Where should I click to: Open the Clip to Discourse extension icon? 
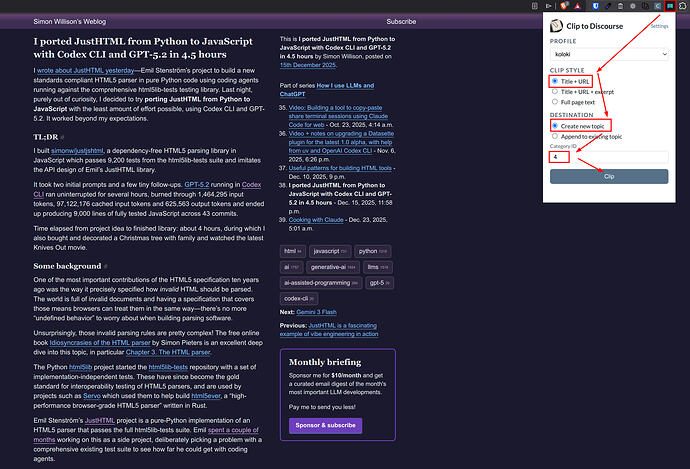(x=670, y=6)
